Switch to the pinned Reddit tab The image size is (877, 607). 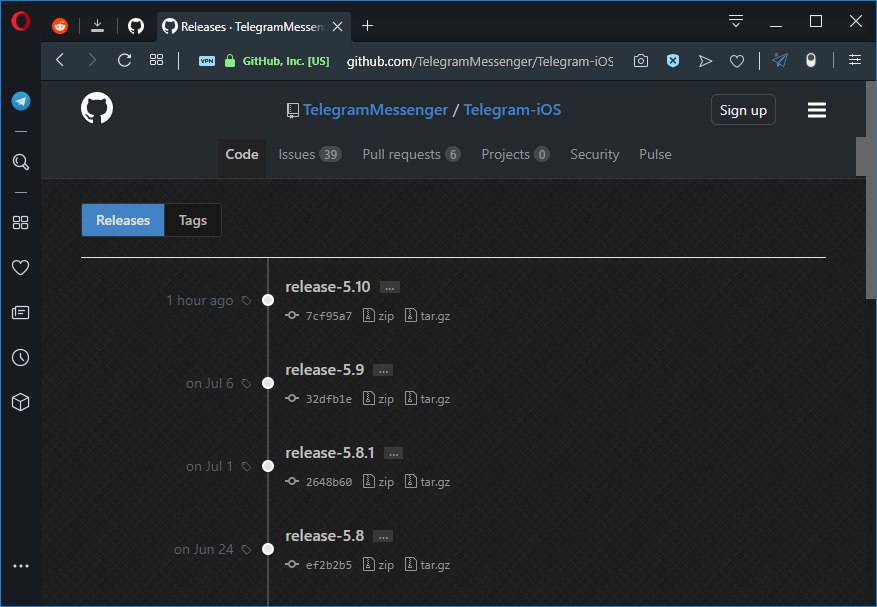pos(60,26)
